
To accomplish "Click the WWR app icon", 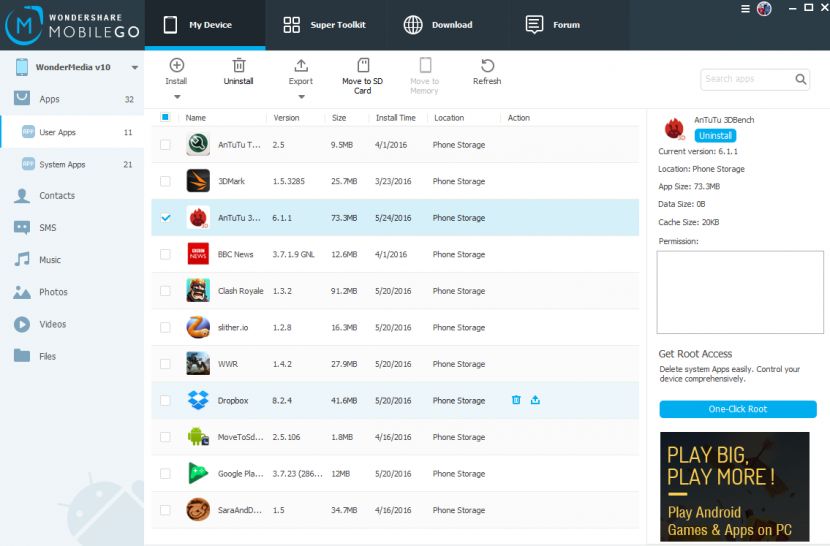I will (198, 364).
